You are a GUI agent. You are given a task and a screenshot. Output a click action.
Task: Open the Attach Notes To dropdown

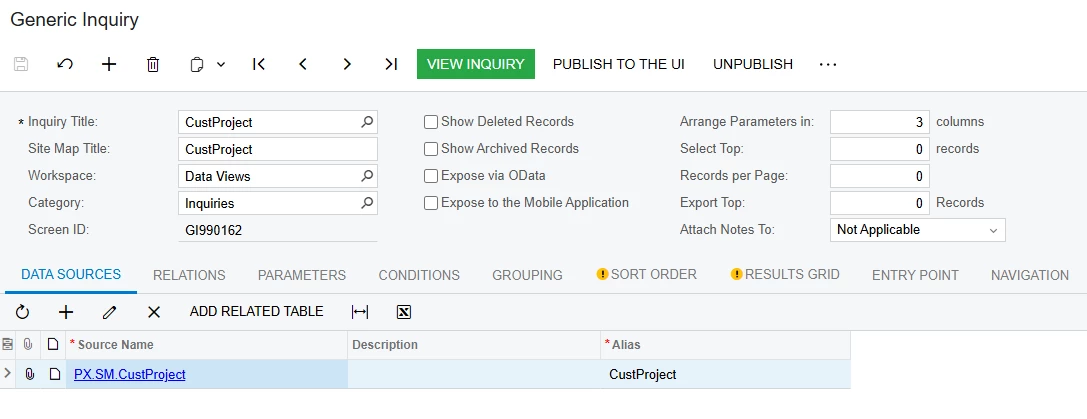[917, 230]
